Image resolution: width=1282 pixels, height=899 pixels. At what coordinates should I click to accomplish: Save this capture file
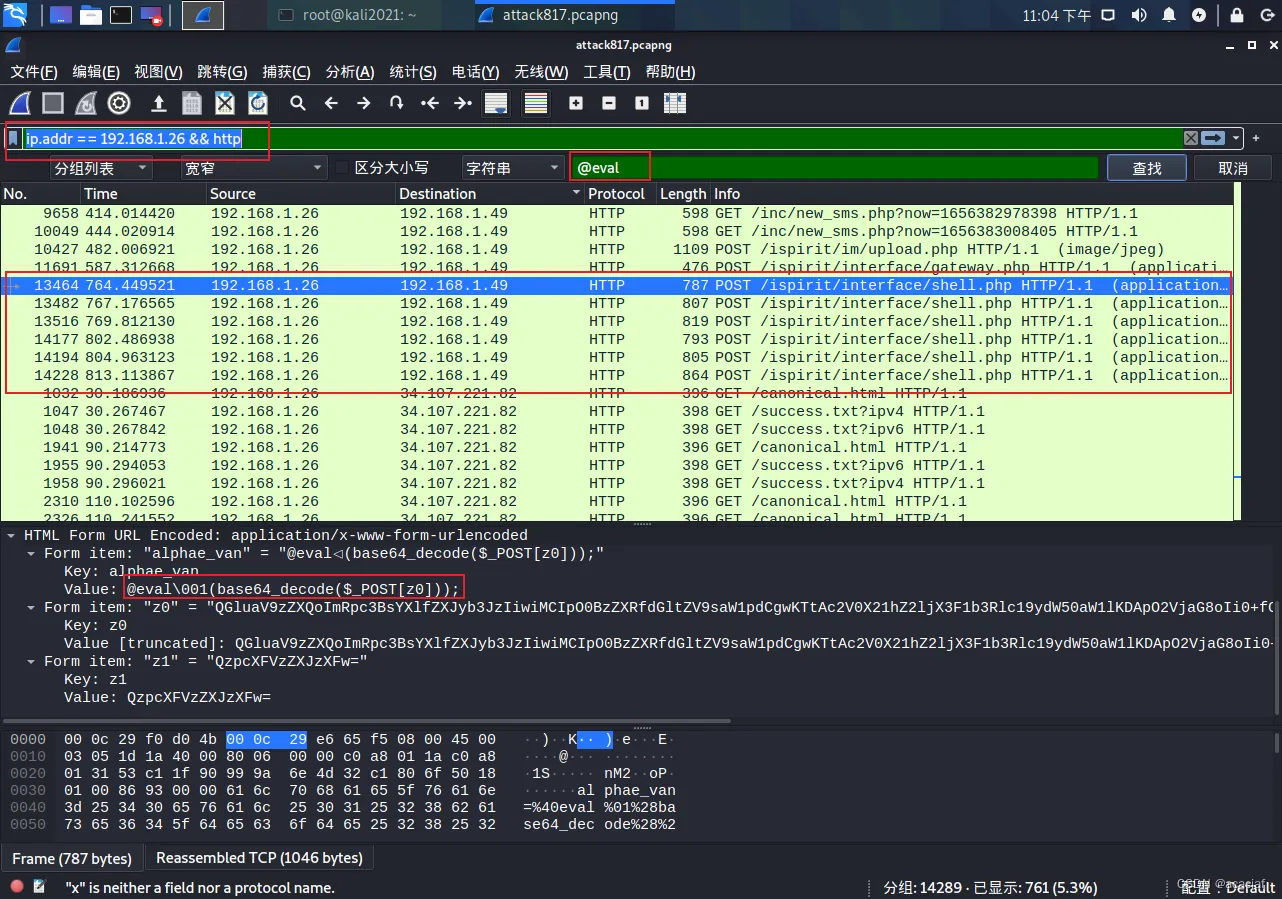192,103
